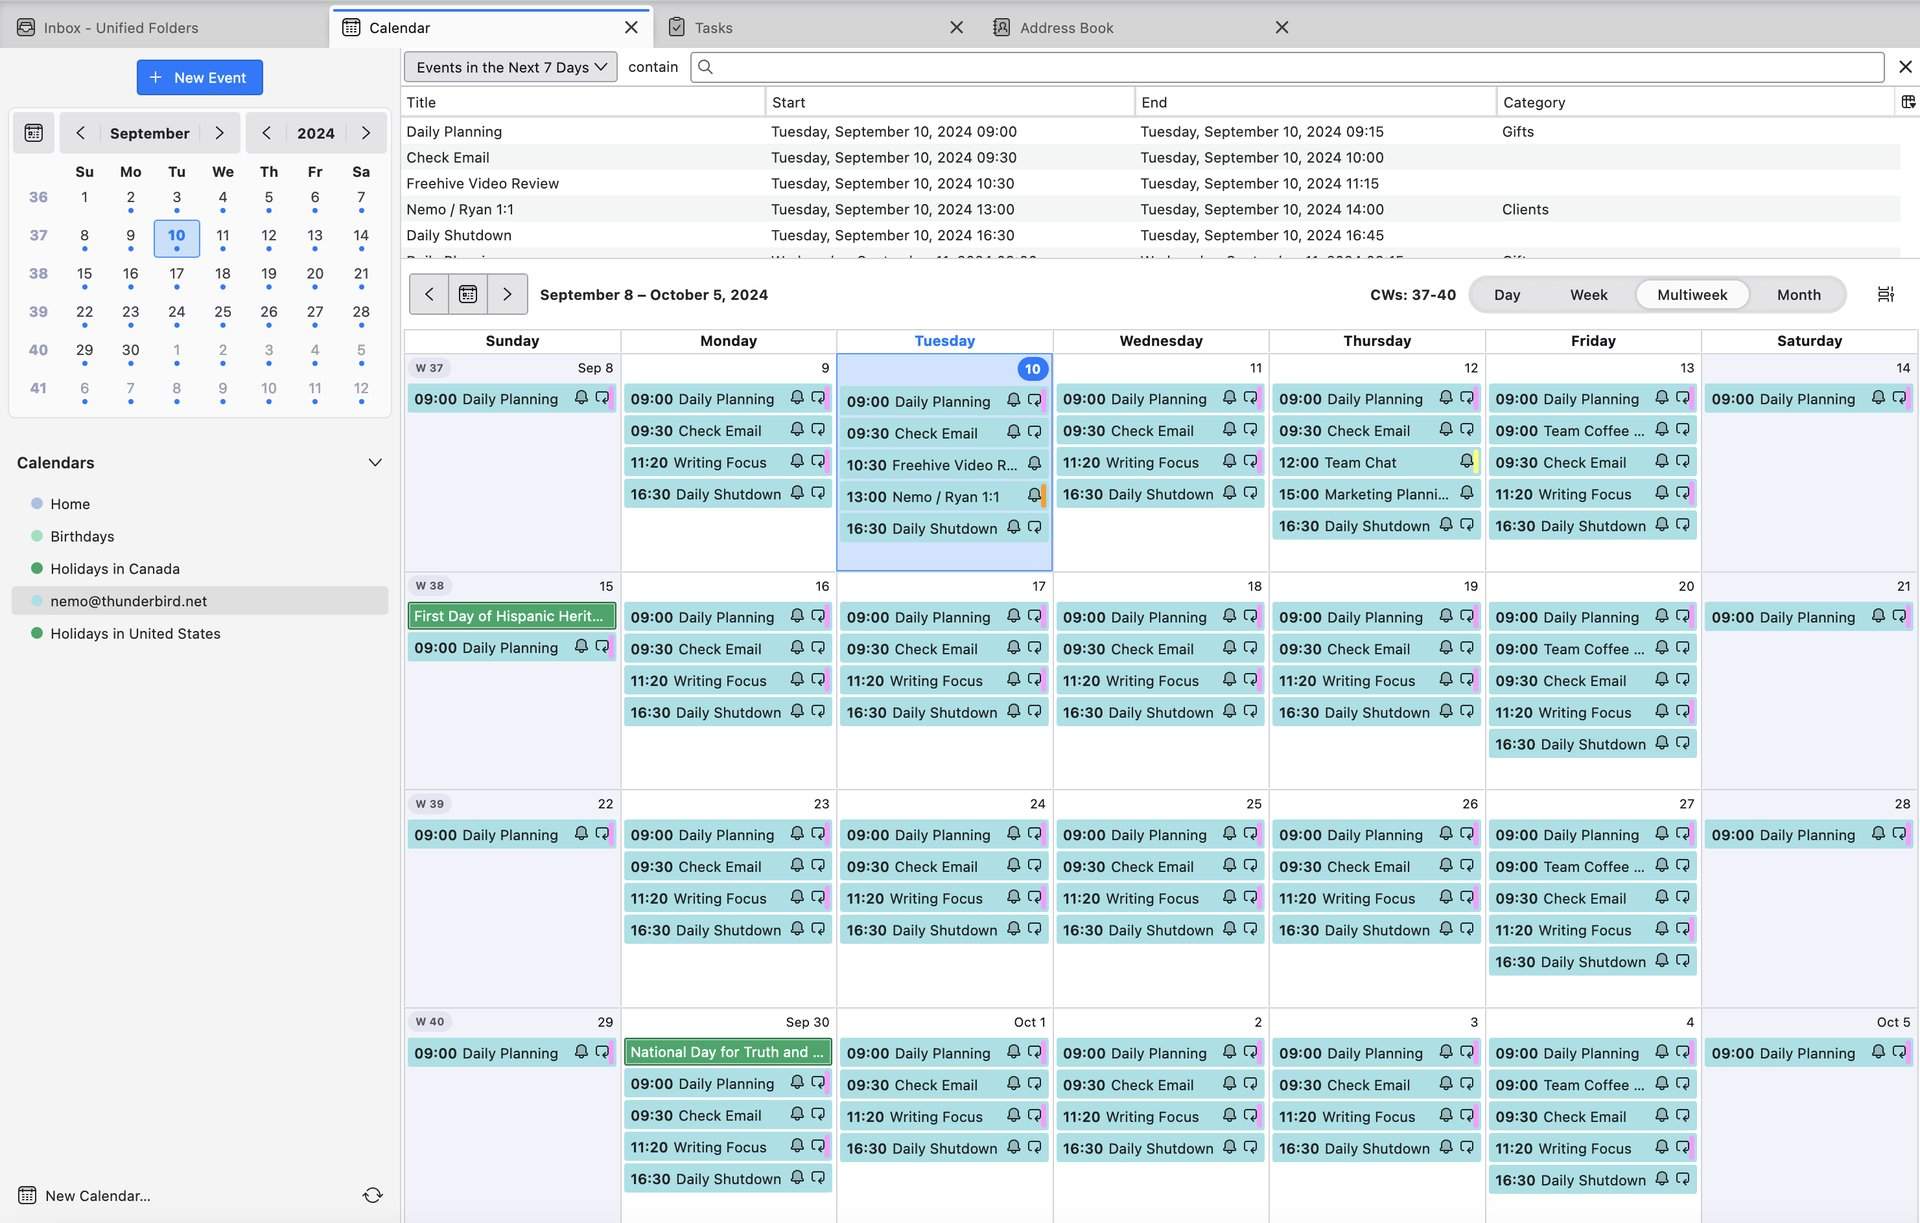Go to previous month in mini calendar
Viewport: 1920px width, 1223px height.
point(80,133)
